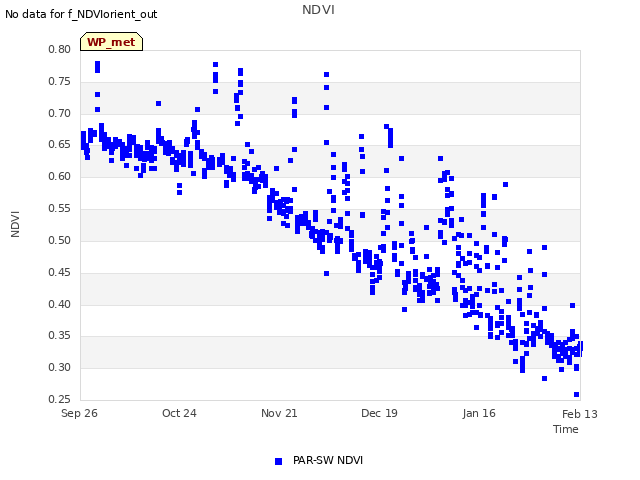Click the 0.45 y-axis tick value
Image resolution: width=640 pixels, height=480 pixels.
60,272
